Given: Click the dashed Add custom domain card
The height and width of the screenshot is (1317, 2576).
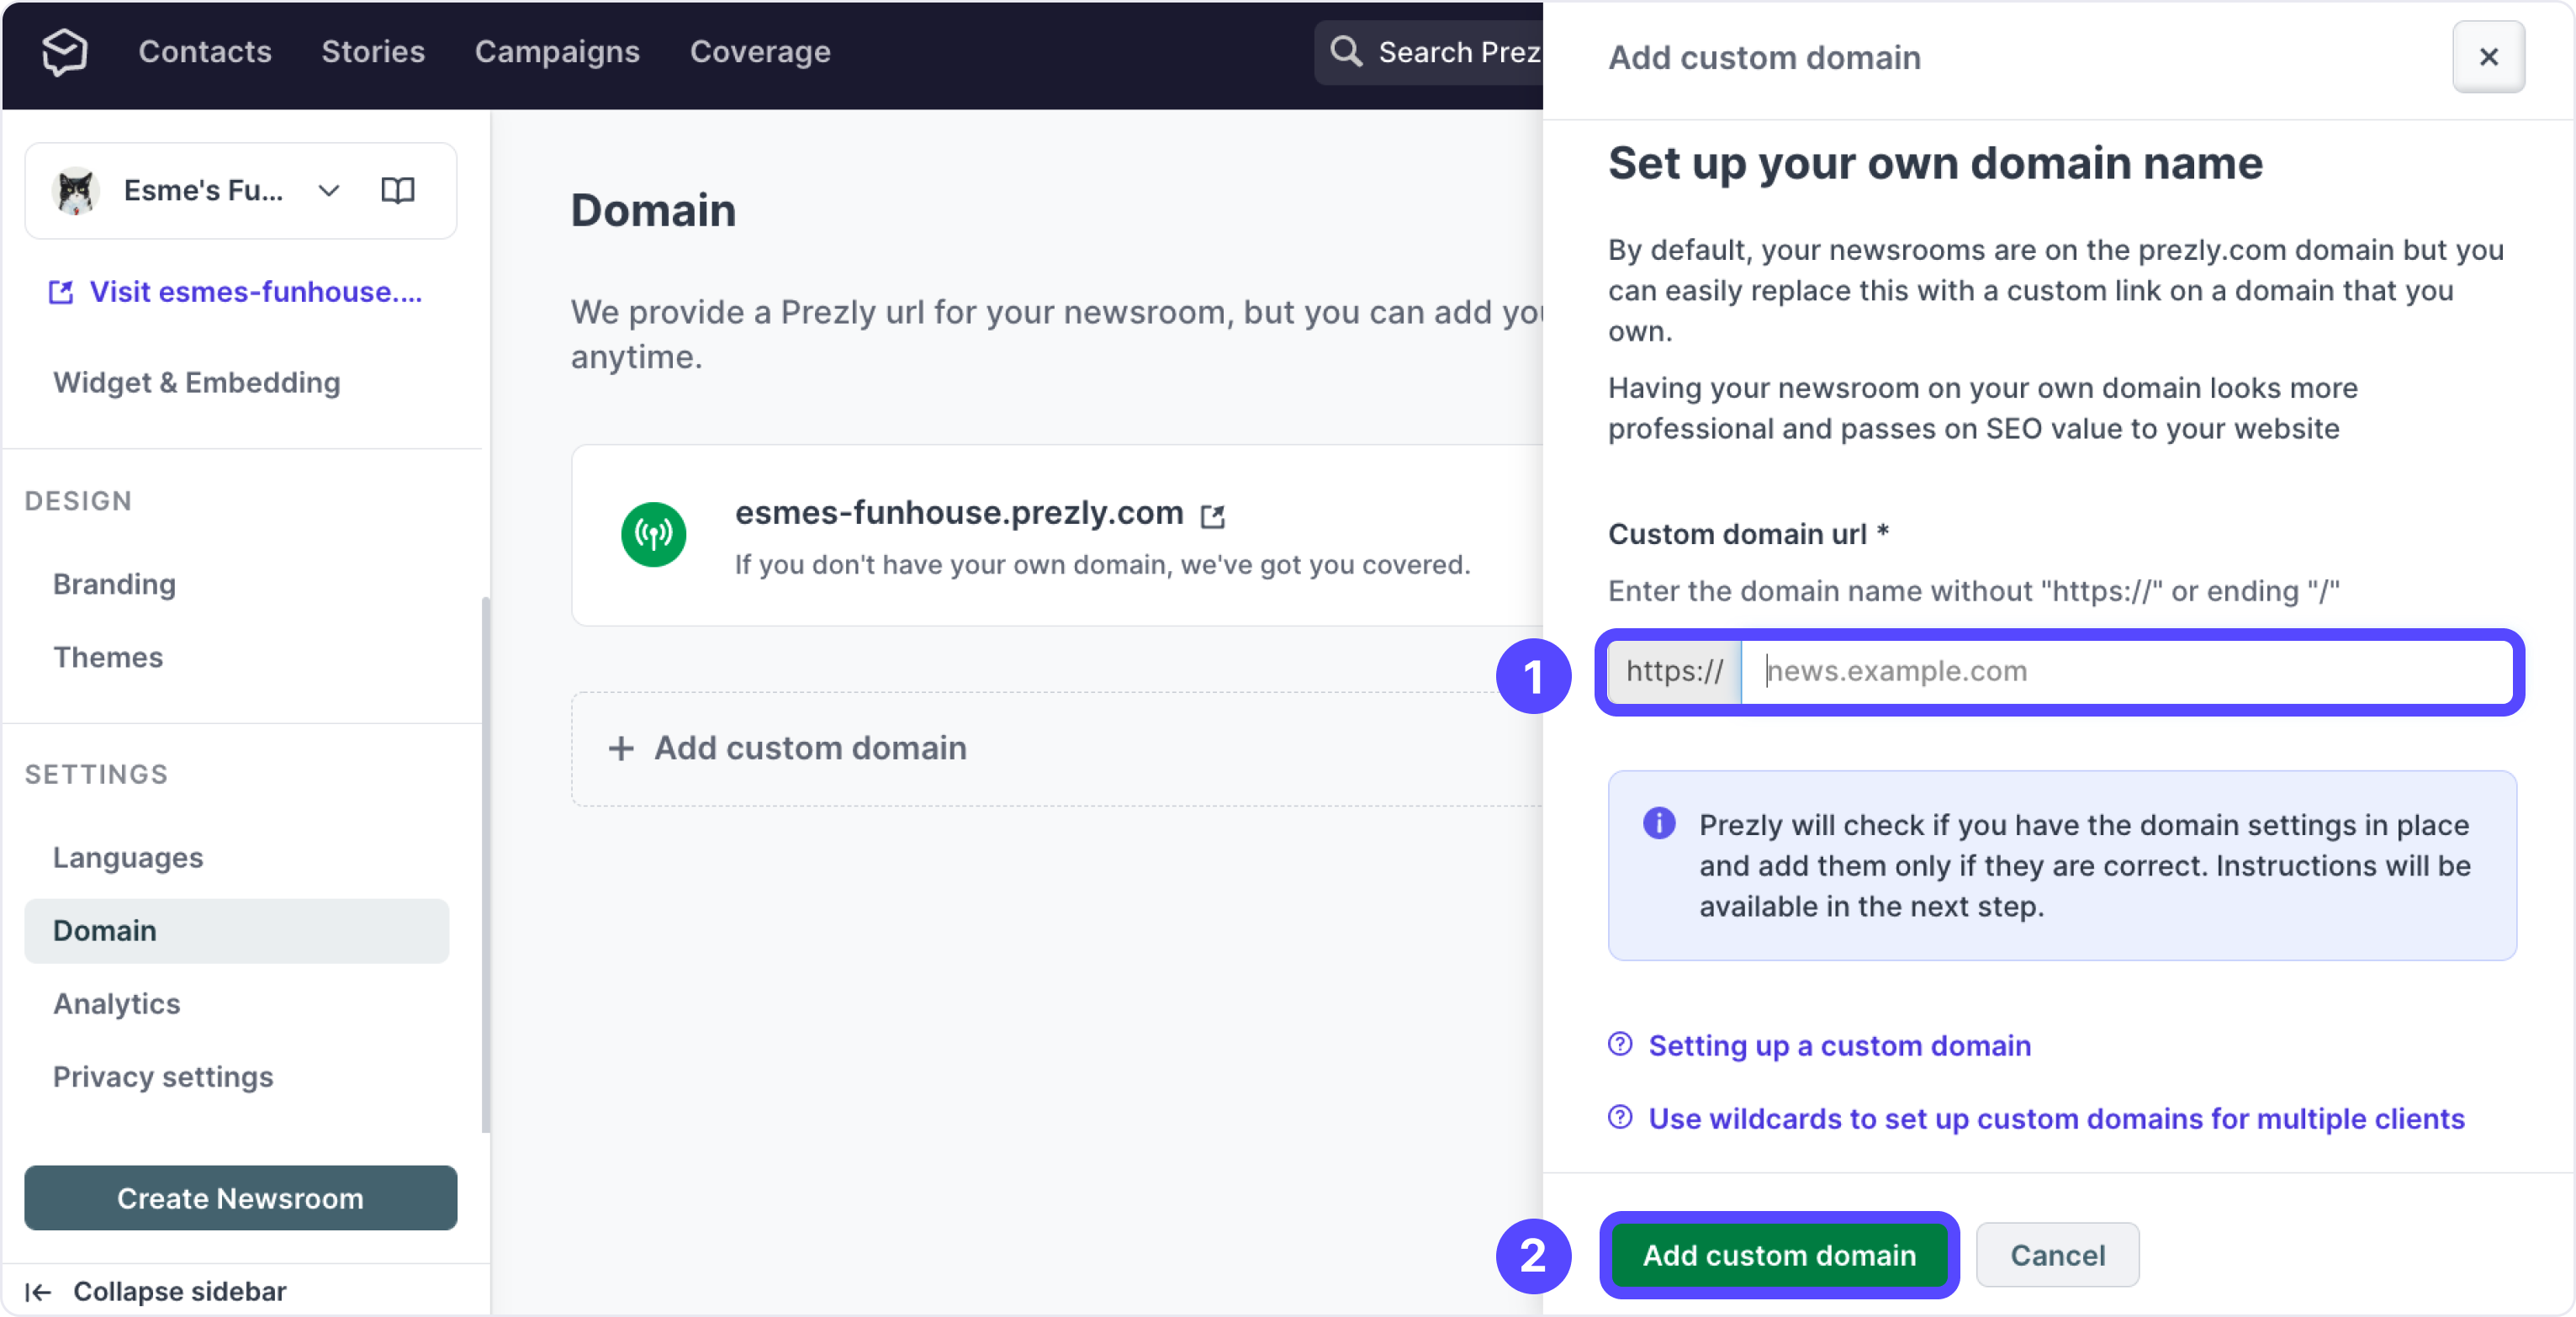Looking at the screenshot, I should tap(1057, 749).
